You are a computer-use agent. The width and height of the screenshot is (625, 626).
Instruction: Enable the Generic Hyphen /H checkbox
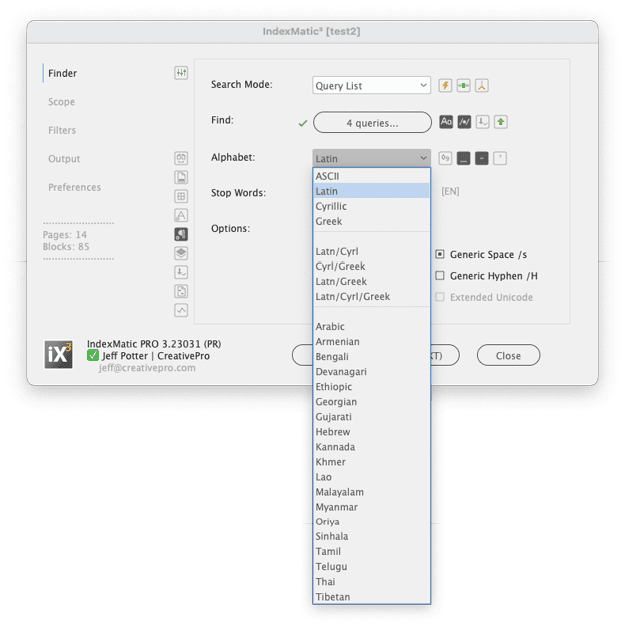[440, 276]
